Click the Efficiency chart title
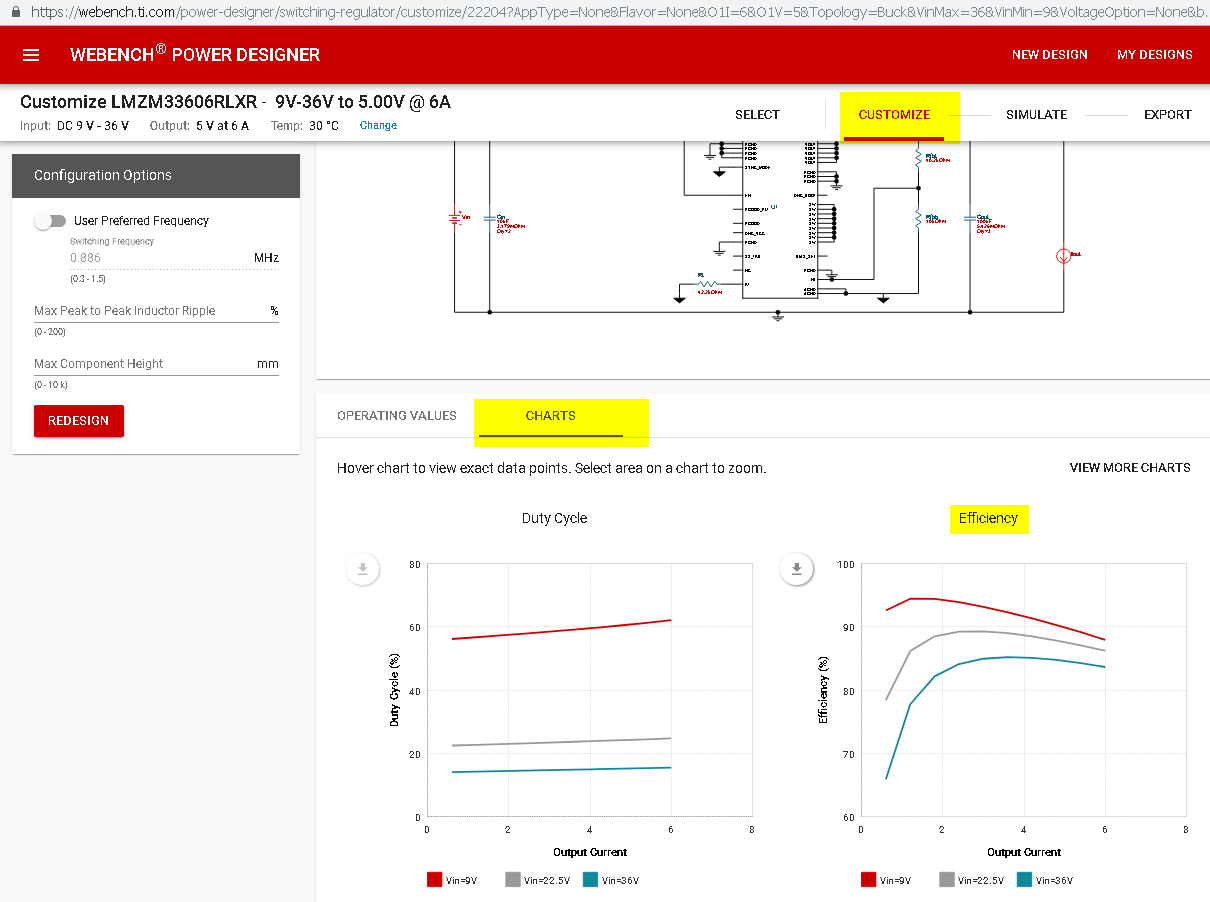 [988, 518]
